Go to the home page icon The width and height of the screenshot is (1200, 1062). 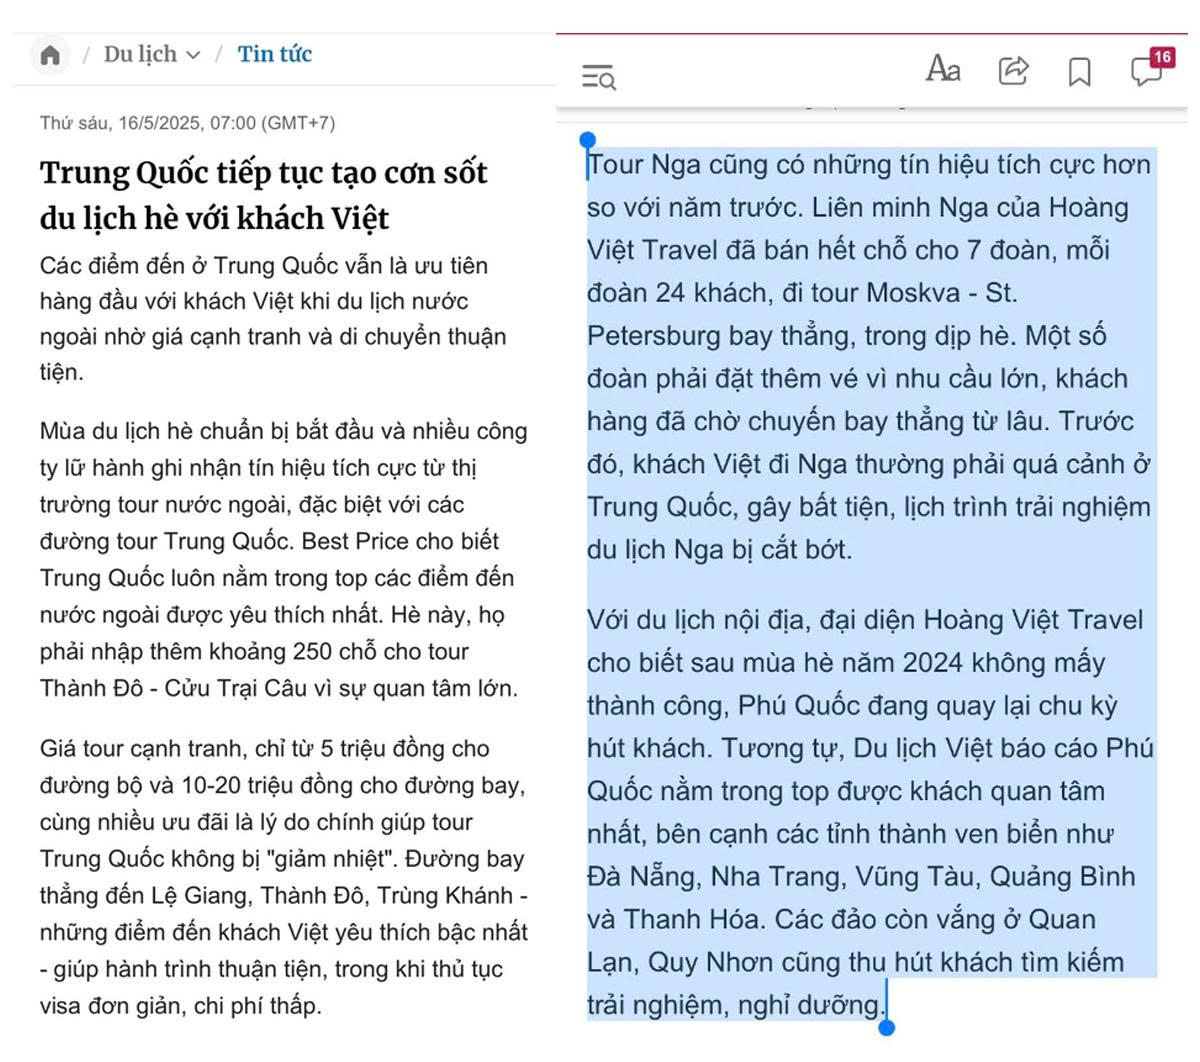[x=50, y=55]
